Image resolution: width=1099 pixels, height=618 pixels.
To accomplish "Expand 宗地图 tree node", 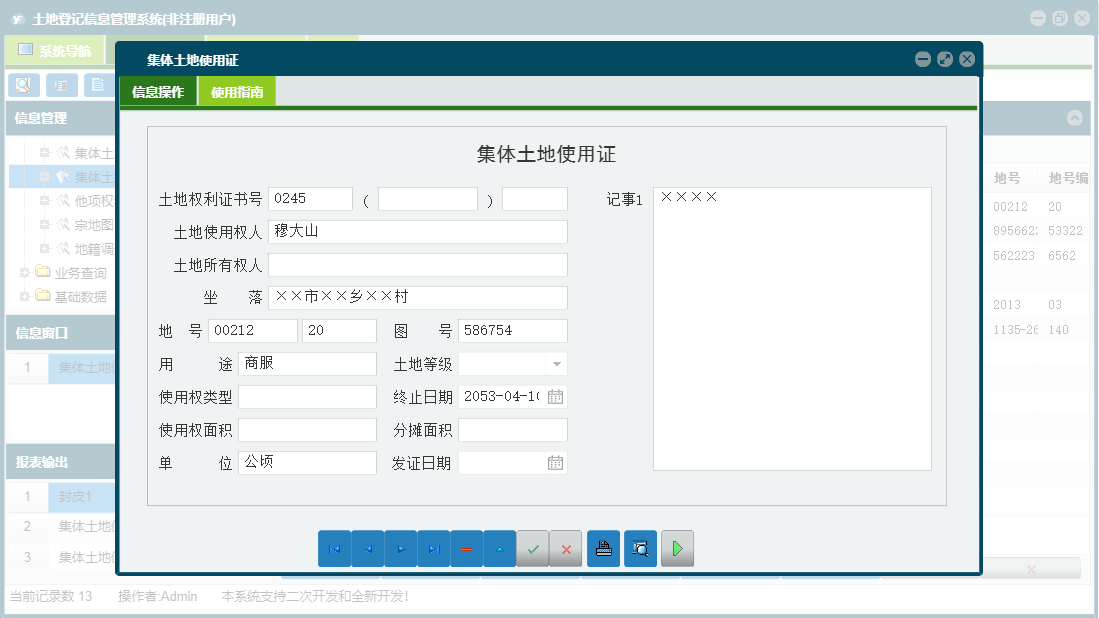I will click(x=44, y=224).
